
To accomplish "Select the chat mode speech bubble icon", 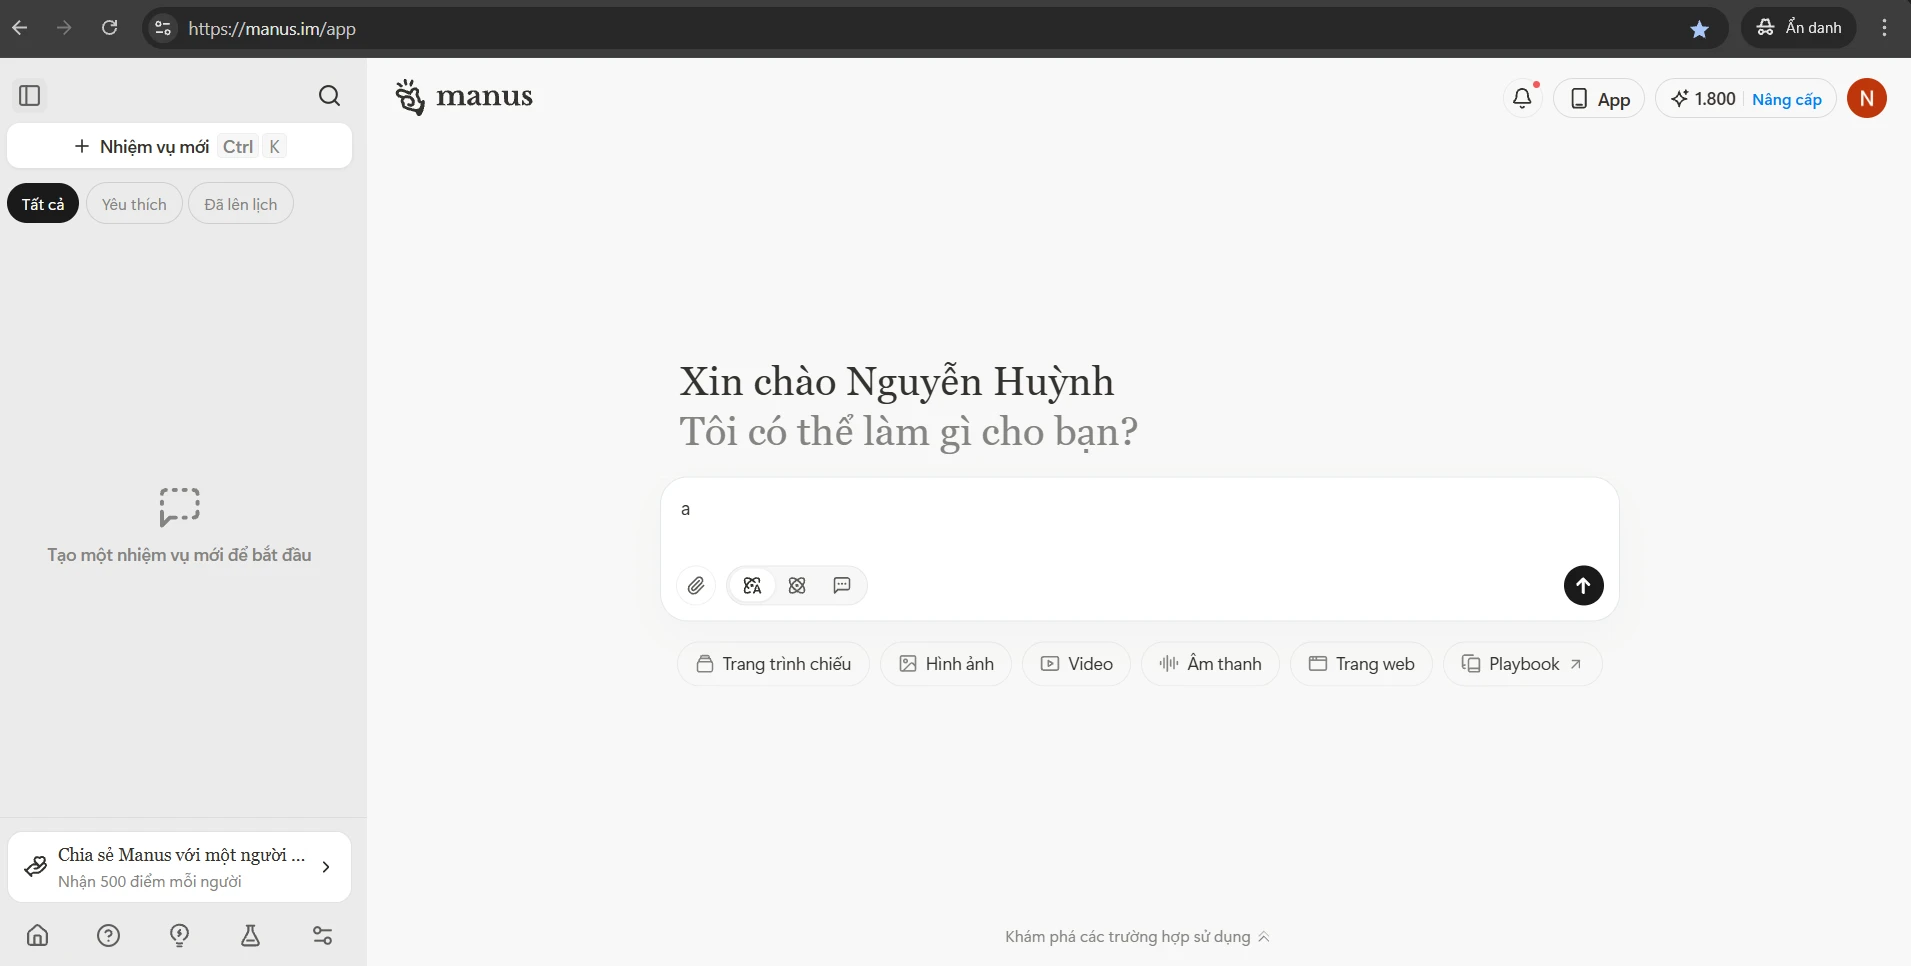I will tap(842, 586).
